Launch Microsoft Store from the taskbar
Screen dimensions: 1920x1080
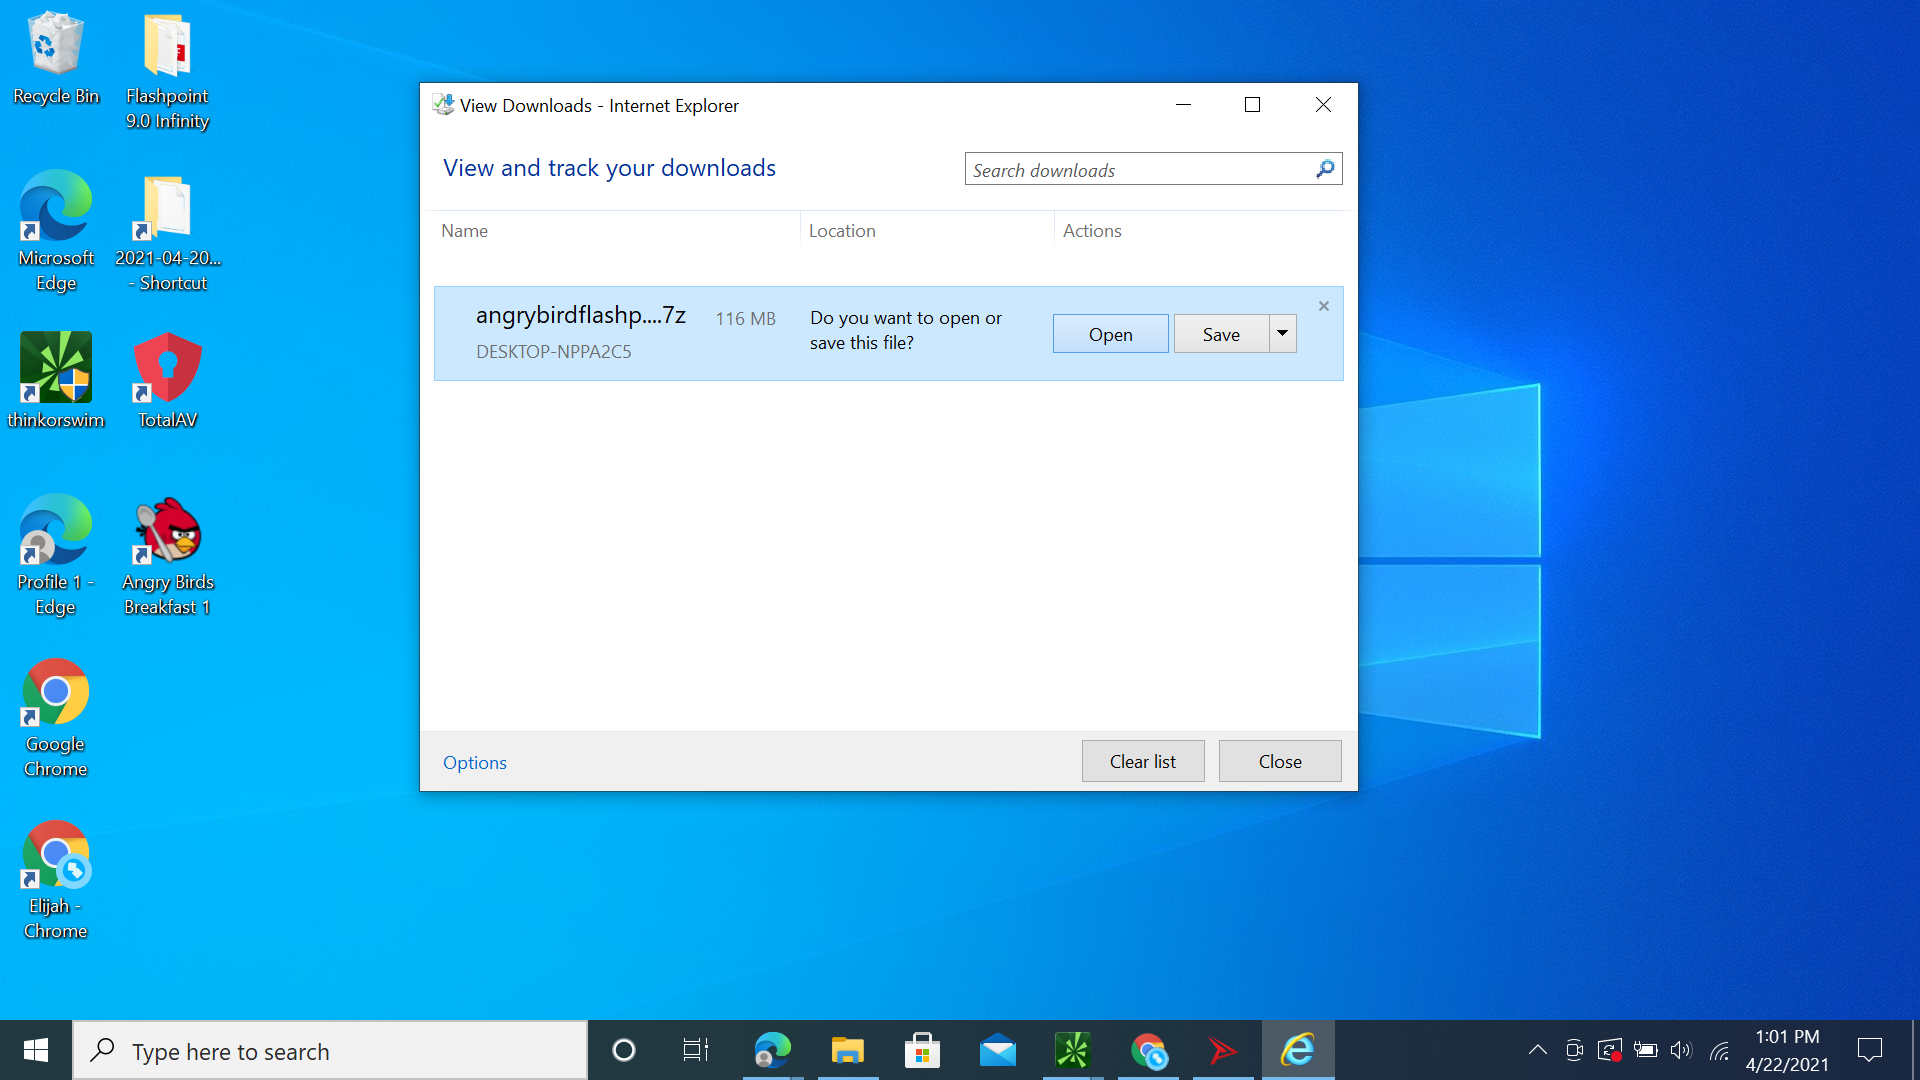[922, 1050]
